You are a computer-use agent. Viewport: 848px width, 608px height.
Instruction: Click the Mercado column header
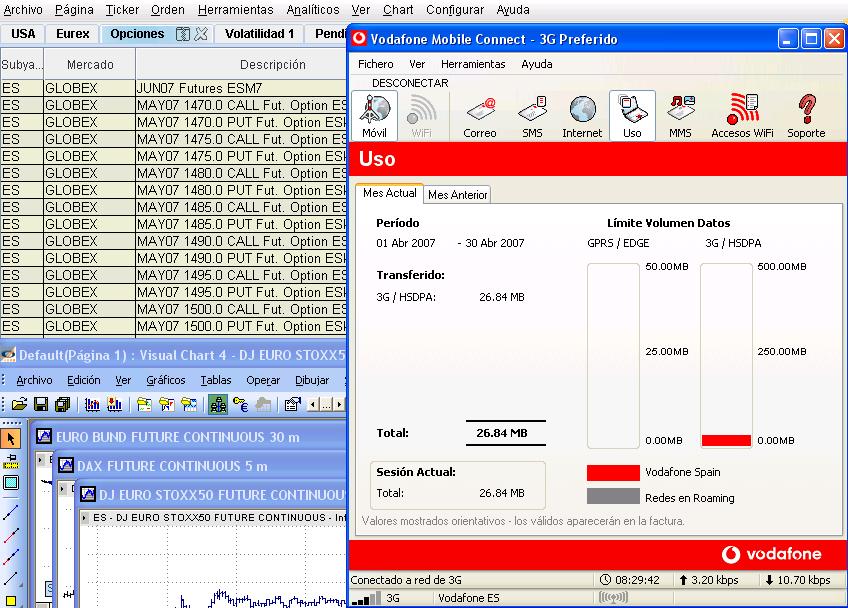(x=90, y=65)
